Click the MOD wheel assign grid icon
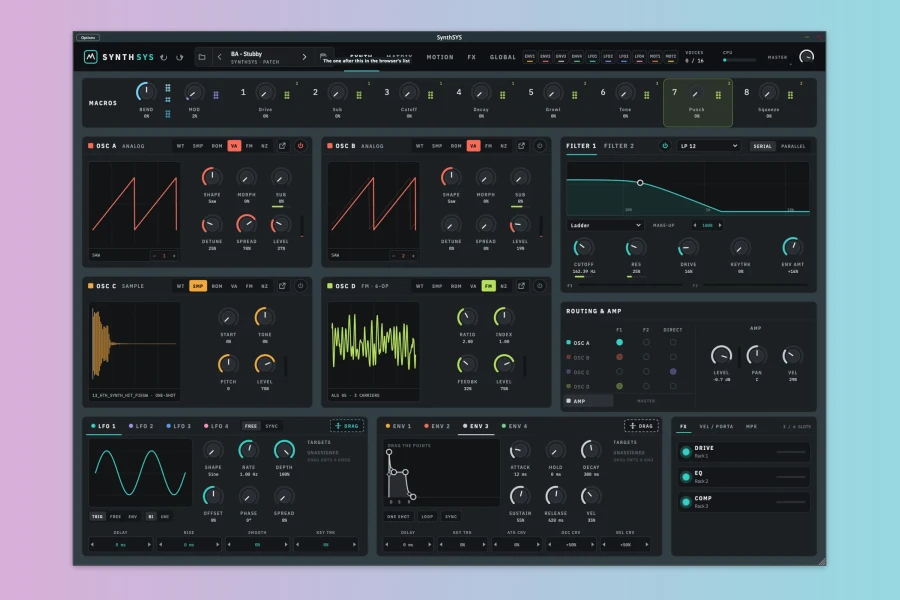The height and width of the screenshot is (600, 900). (216, 95)
